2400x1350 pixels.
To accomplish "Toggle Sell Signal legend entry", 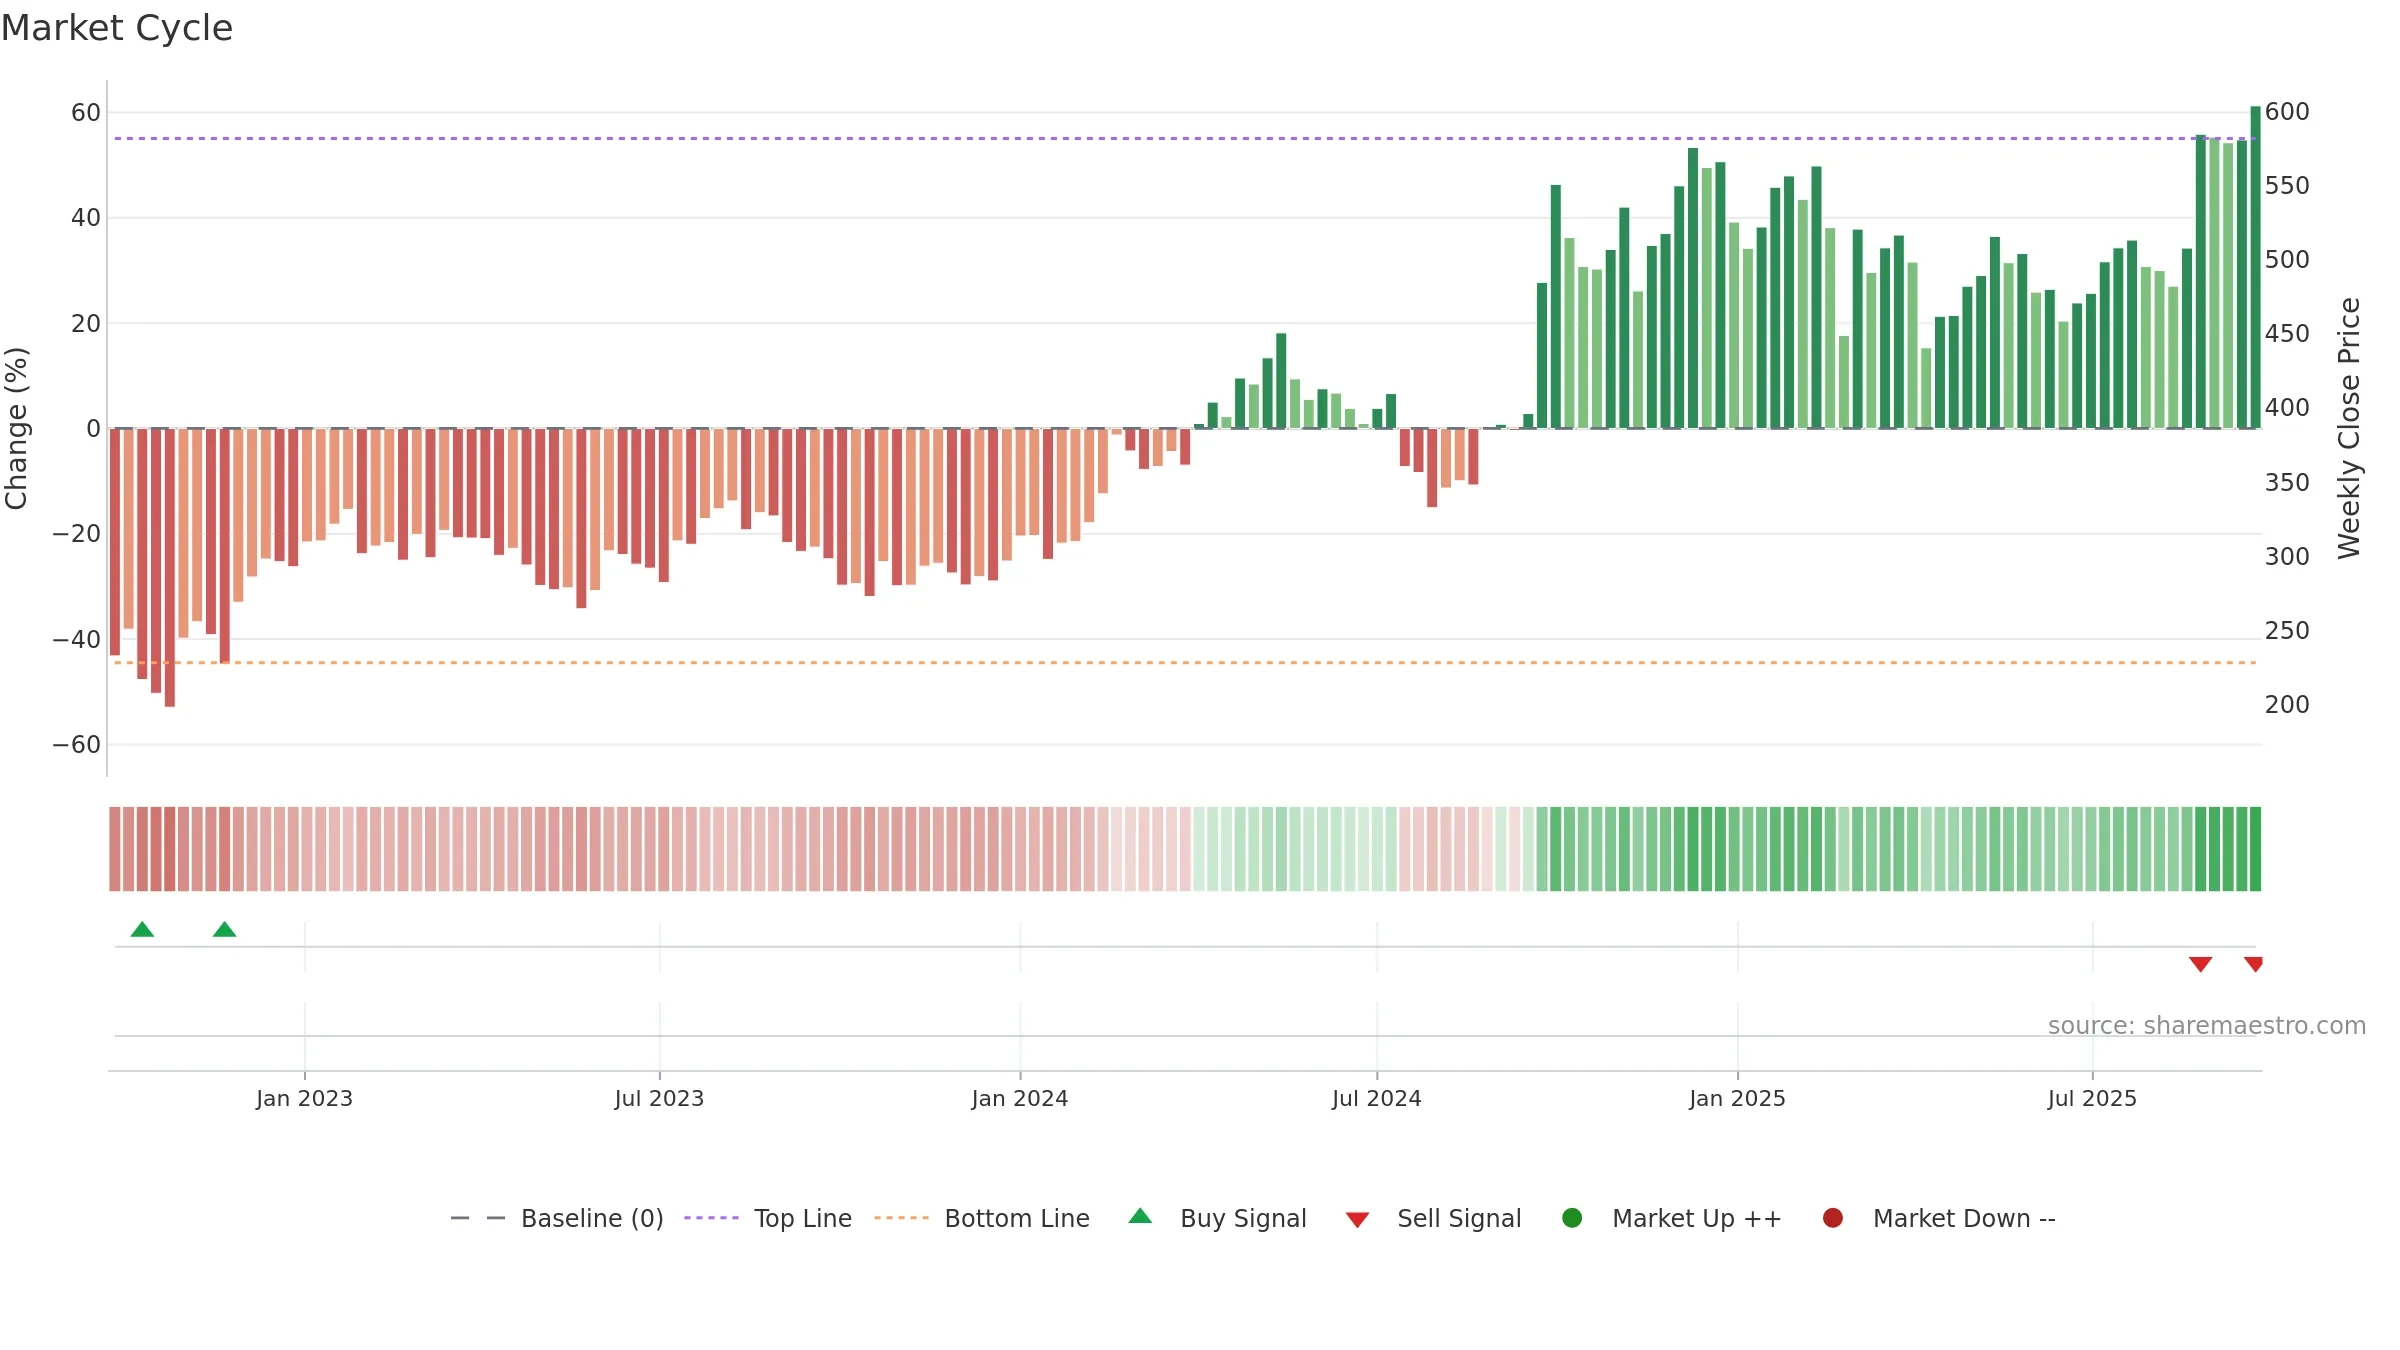I will click(1433, 1218).
